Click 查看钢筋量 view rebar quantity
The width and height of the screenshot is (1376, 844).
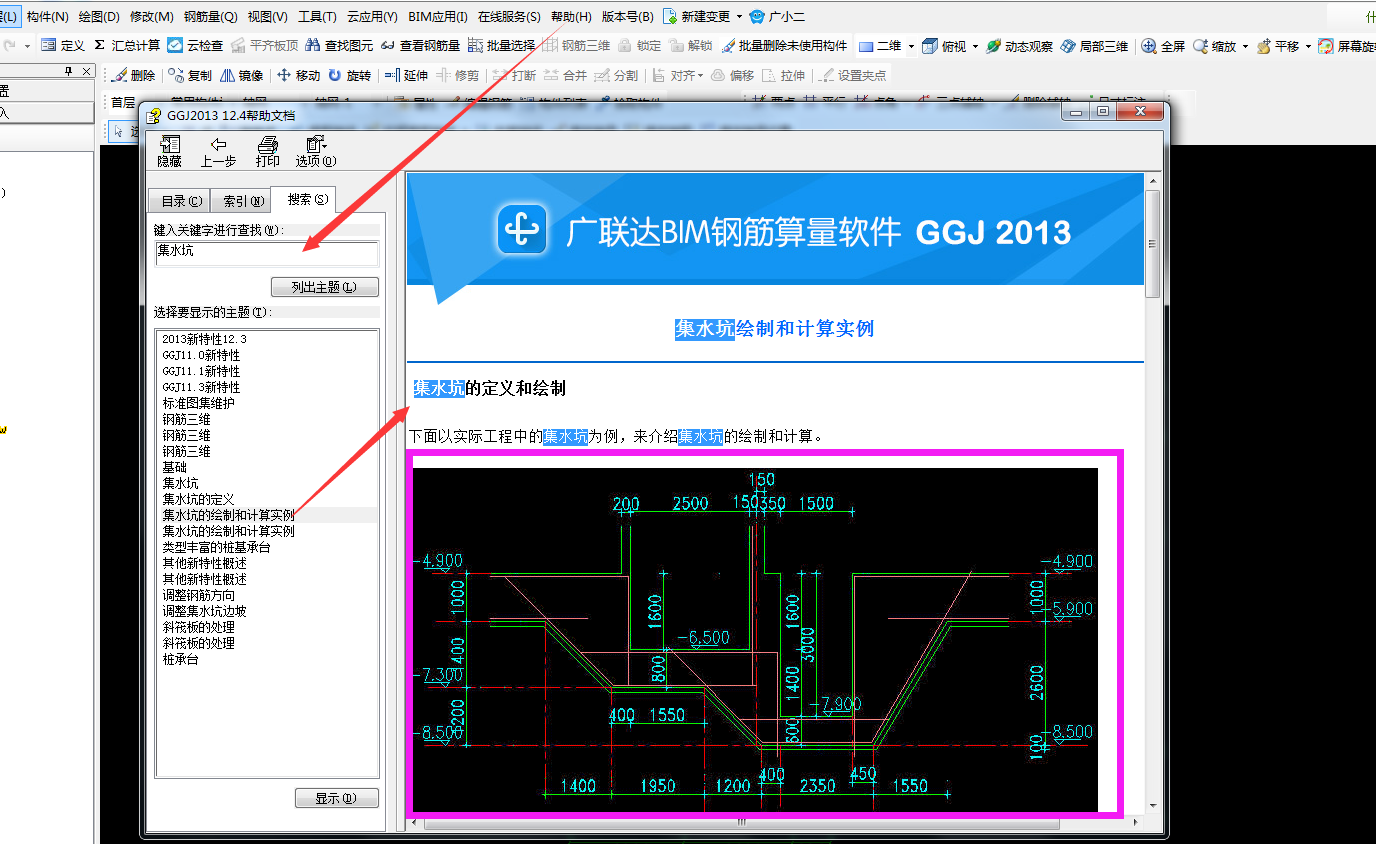[x=421, y=46]
